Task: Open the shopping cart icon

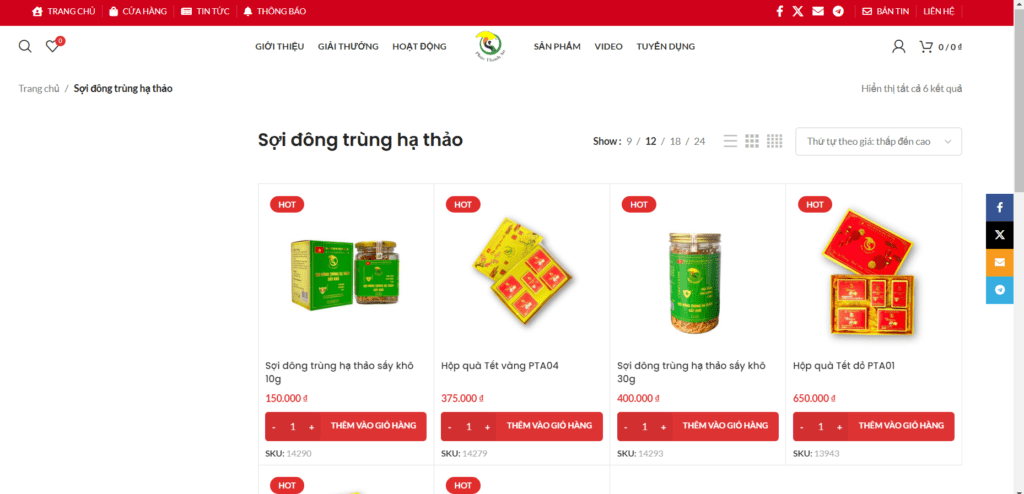Action: coord(925,46)
